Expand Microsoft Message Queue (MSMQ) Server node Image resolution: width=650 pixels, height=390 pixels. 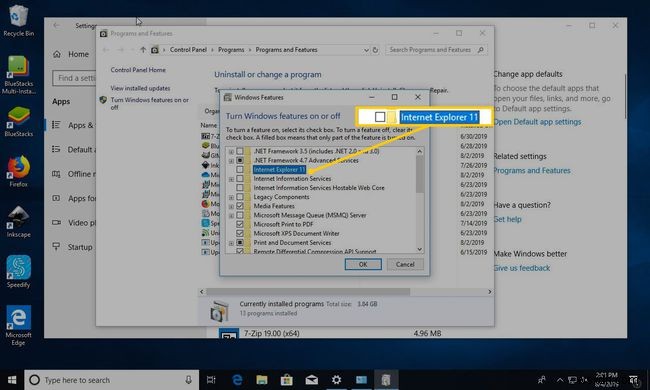click(x=231, y=216)
